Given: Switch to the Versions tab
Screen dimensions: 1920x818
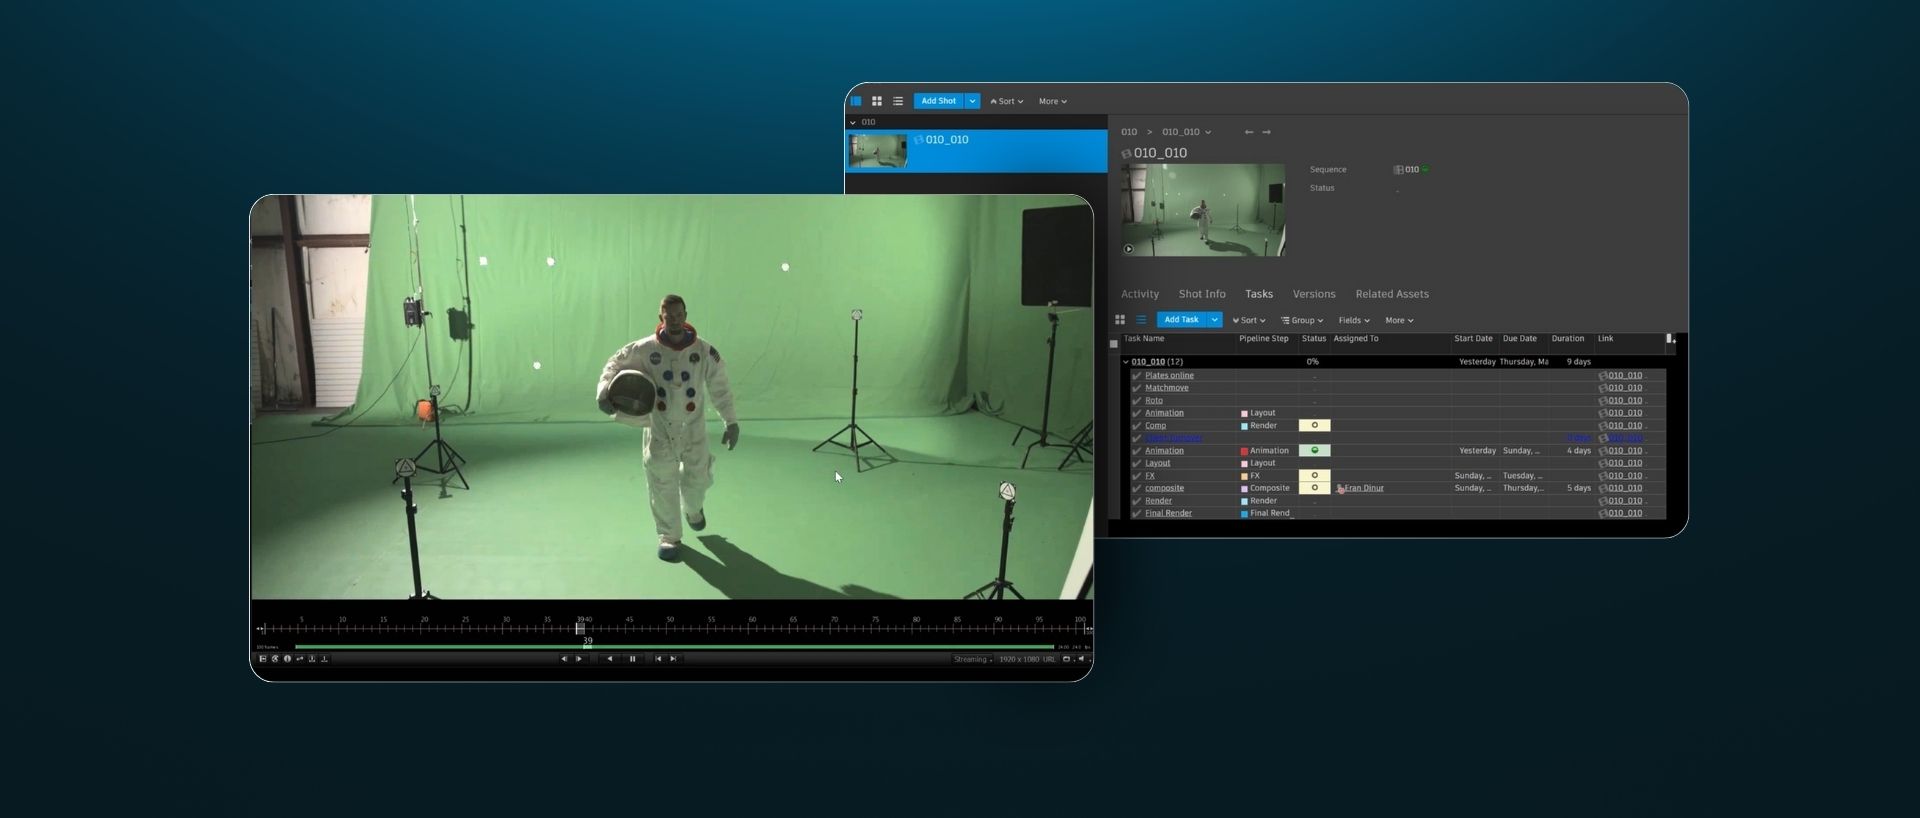Looking at the screenshot, I should click(x=1314, y=294).
